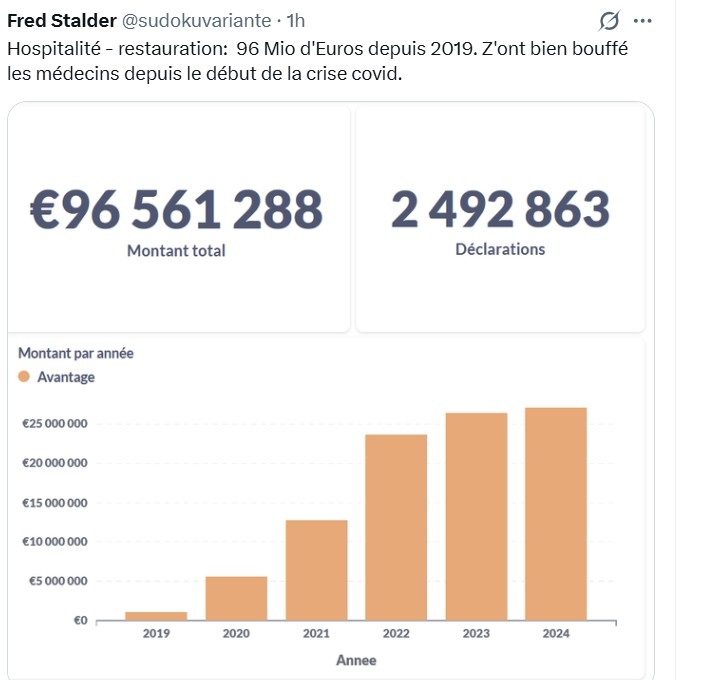Select the tallest 2024 bar
Screen dimensions: 708x680
click(x=556, y=513)
